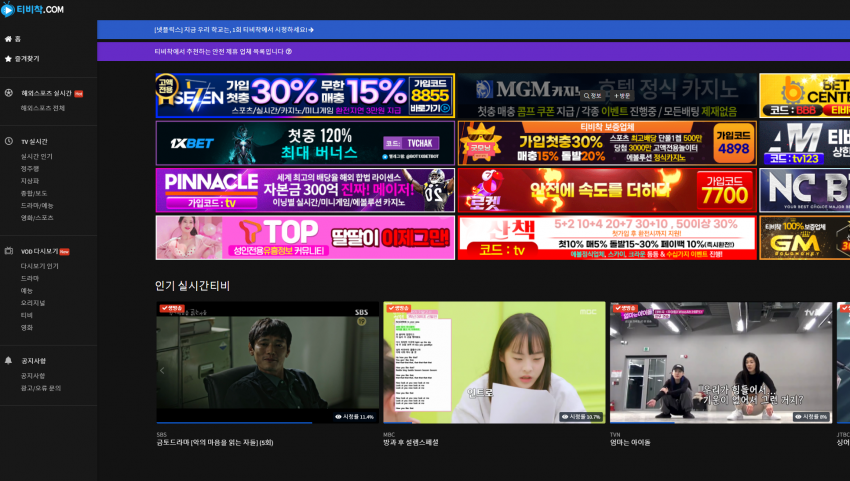Click the blue Netflix notice bar text
850x481 pixels.
pyautogui.click(x=230, y=30)
